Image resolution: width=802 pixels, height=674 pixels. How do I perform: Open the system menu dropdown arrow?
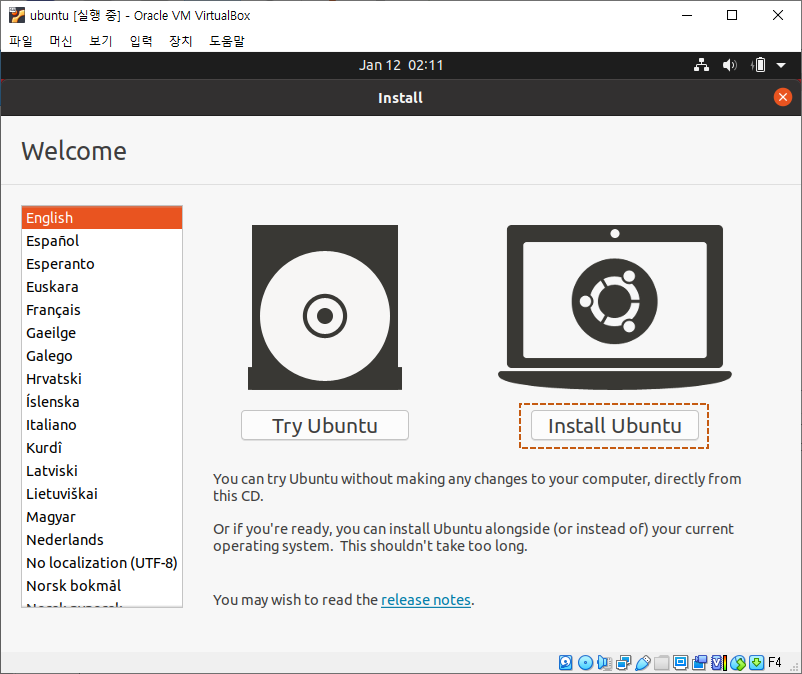[781, 65]
